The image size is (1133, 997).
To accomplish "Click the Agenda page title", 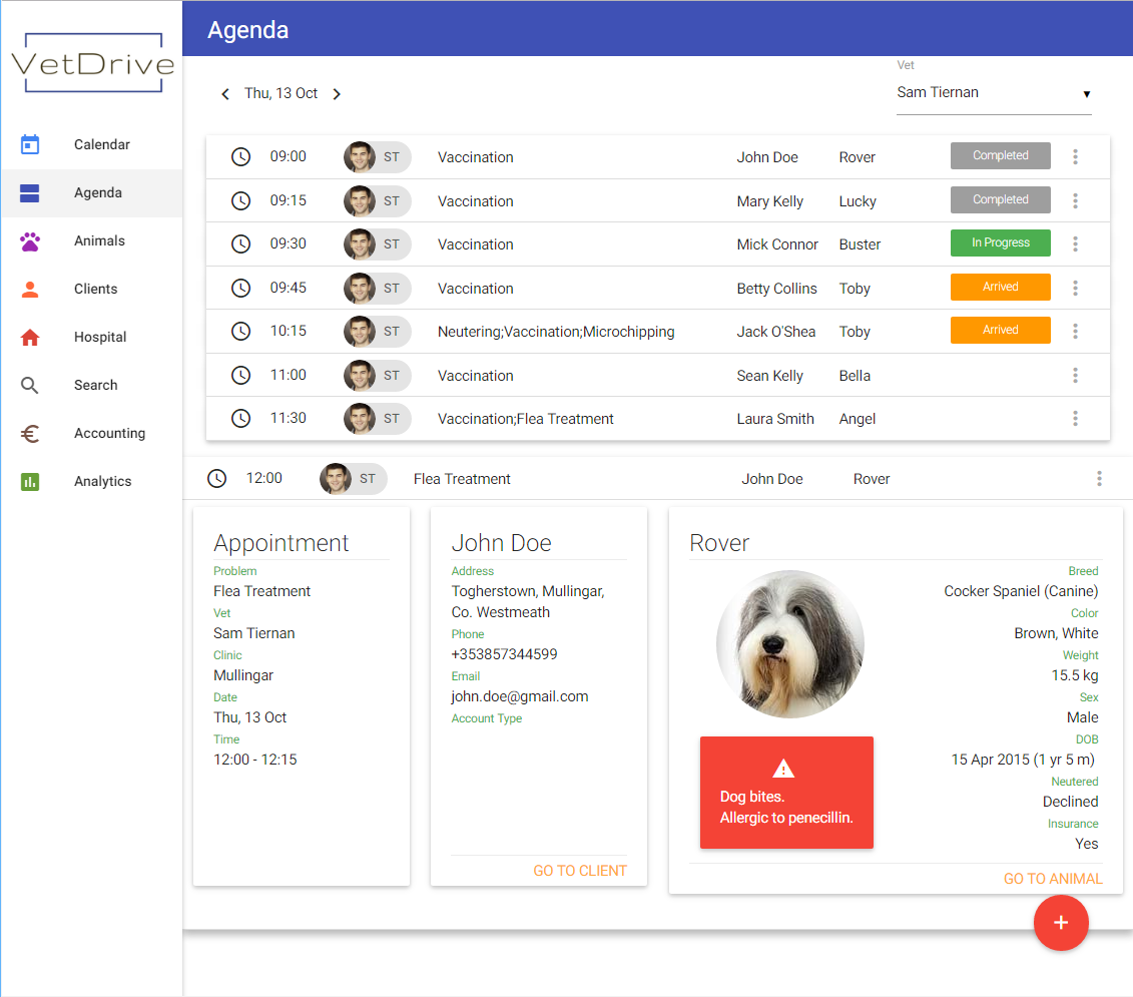I will (x=248, y=30).
